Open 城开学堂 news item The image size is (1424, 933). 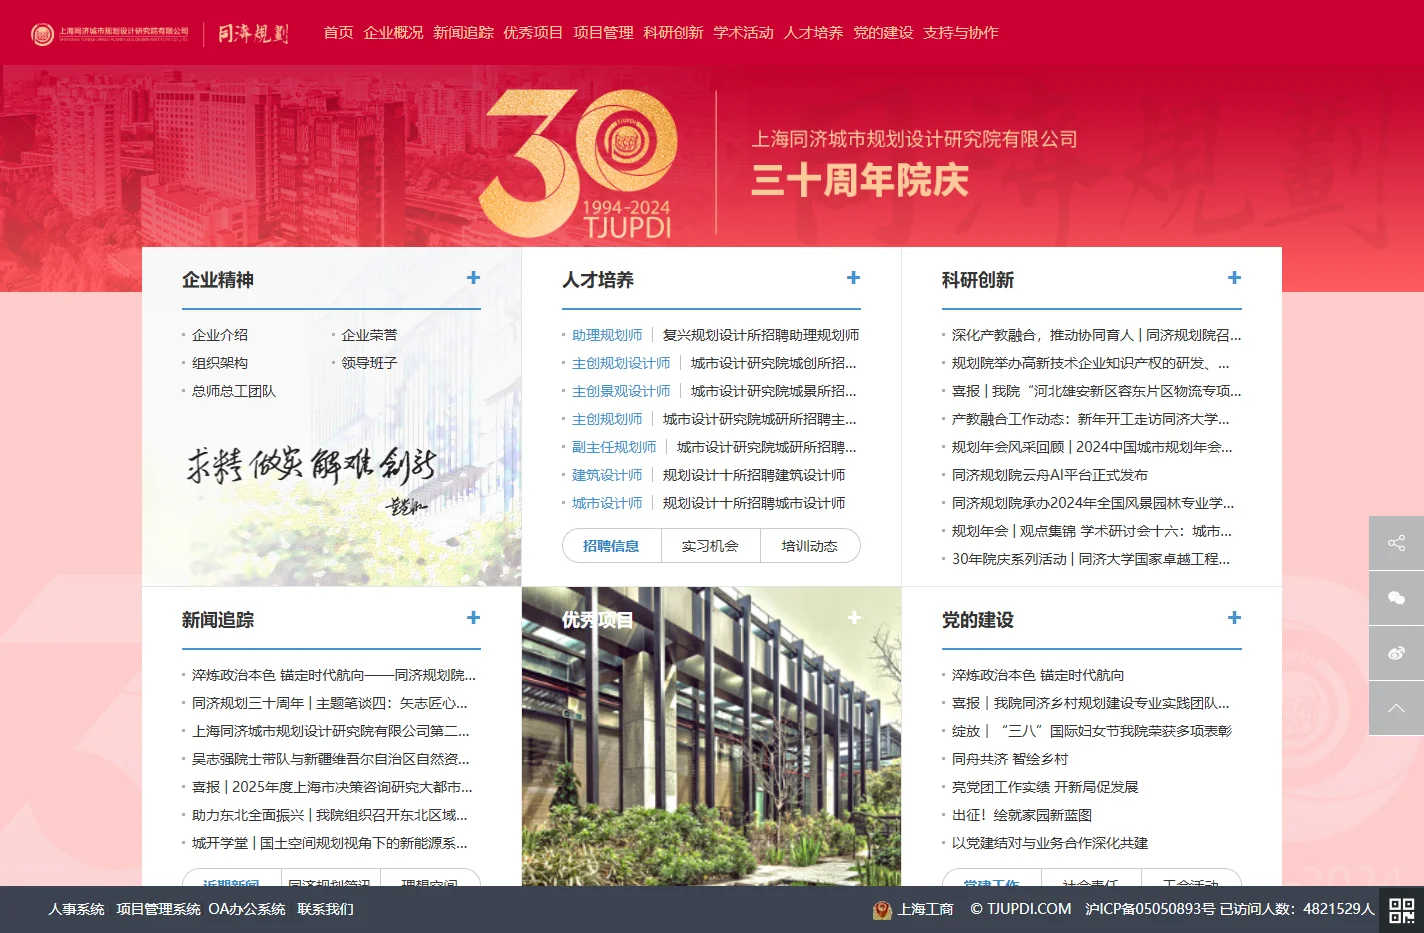pyautogui.click(x=329, y=843)
